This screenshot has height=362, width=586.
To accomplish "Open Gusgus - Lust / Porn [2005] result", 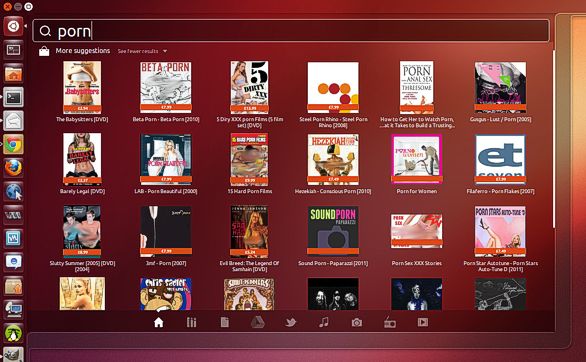I will click(x=500, y=92).
